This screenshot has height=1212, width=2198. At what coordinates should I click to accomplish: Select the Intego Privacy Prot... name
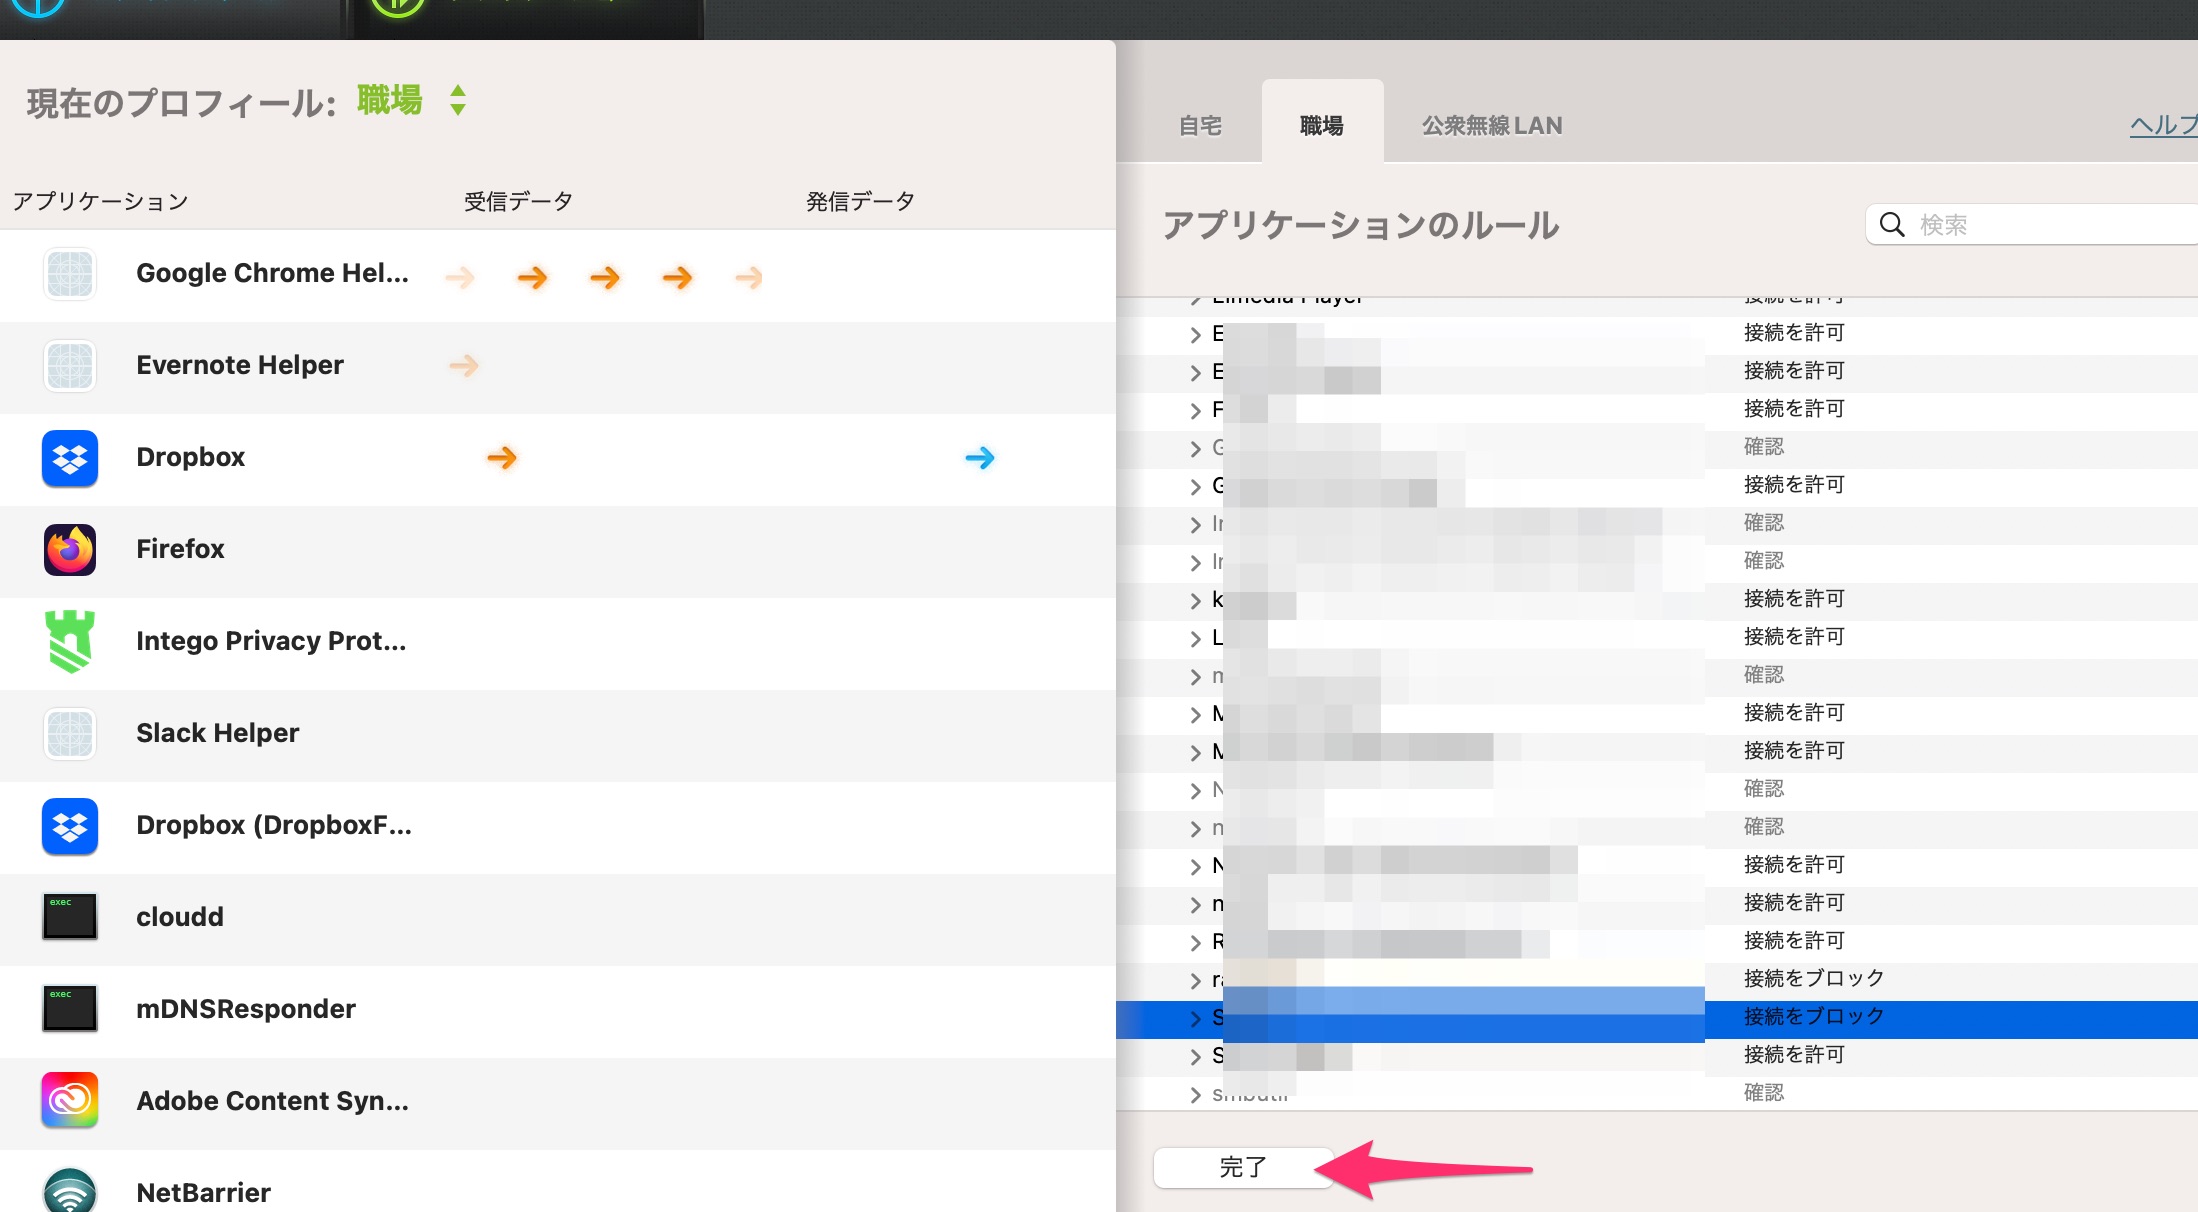(271, 641)
